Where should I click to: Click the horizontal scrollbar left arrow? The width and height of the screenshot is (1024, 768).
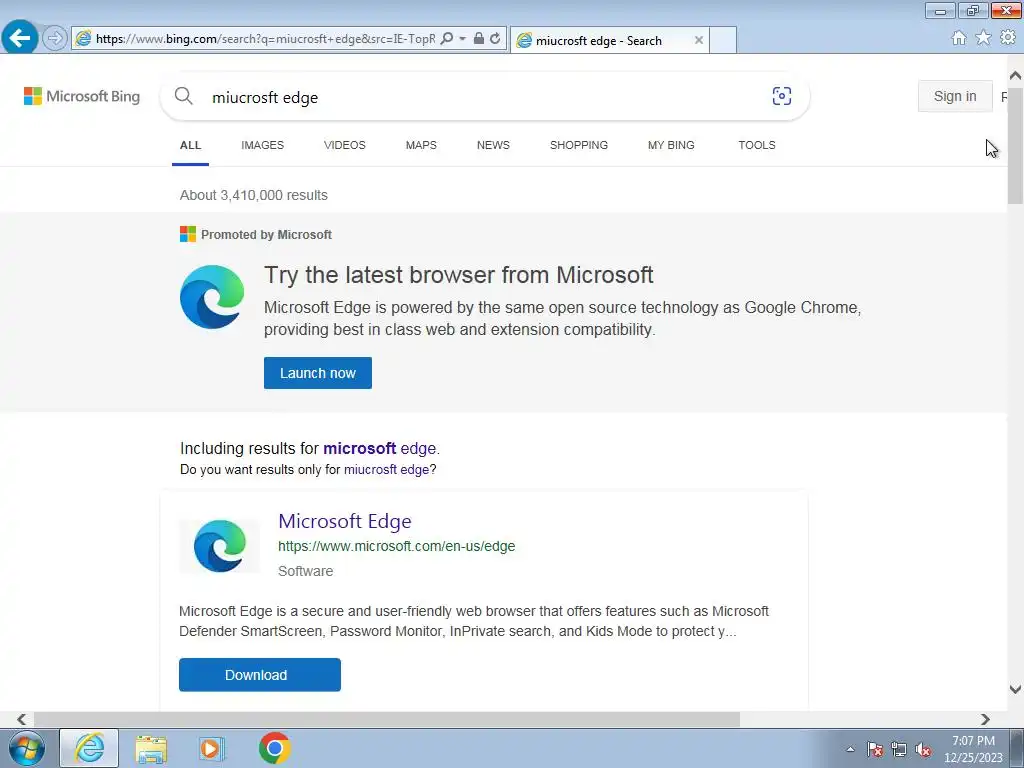[x=22, y=719]
